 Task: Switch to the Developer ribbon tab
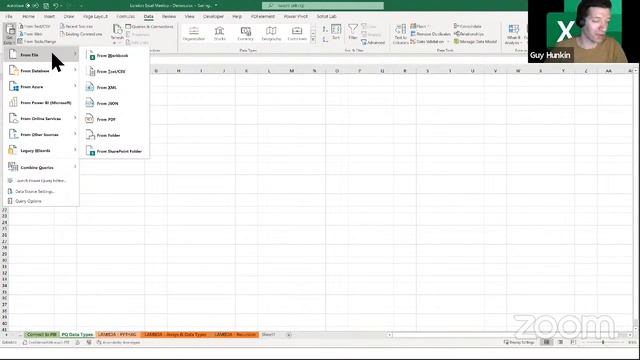pyautogui.click(x=213, y=16)
